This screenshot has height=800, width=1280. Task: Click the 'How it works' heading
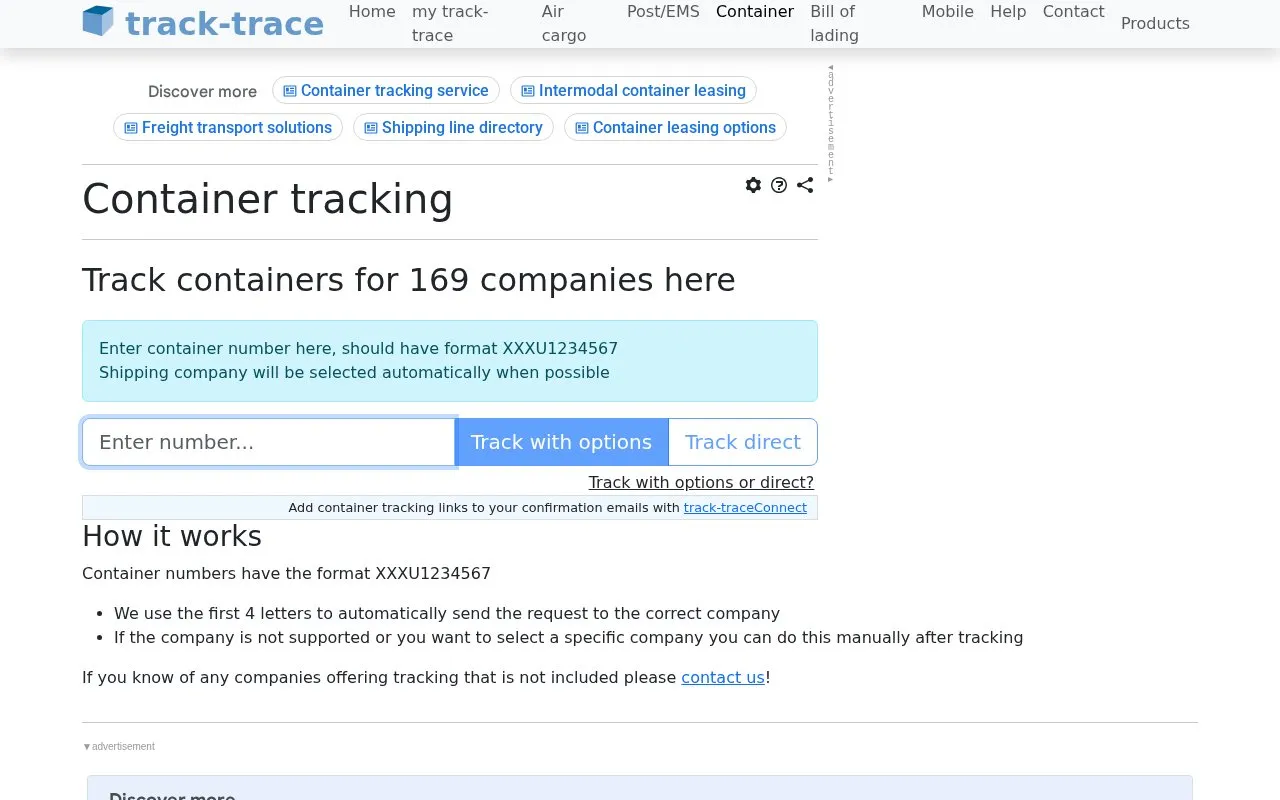[172, 536]
